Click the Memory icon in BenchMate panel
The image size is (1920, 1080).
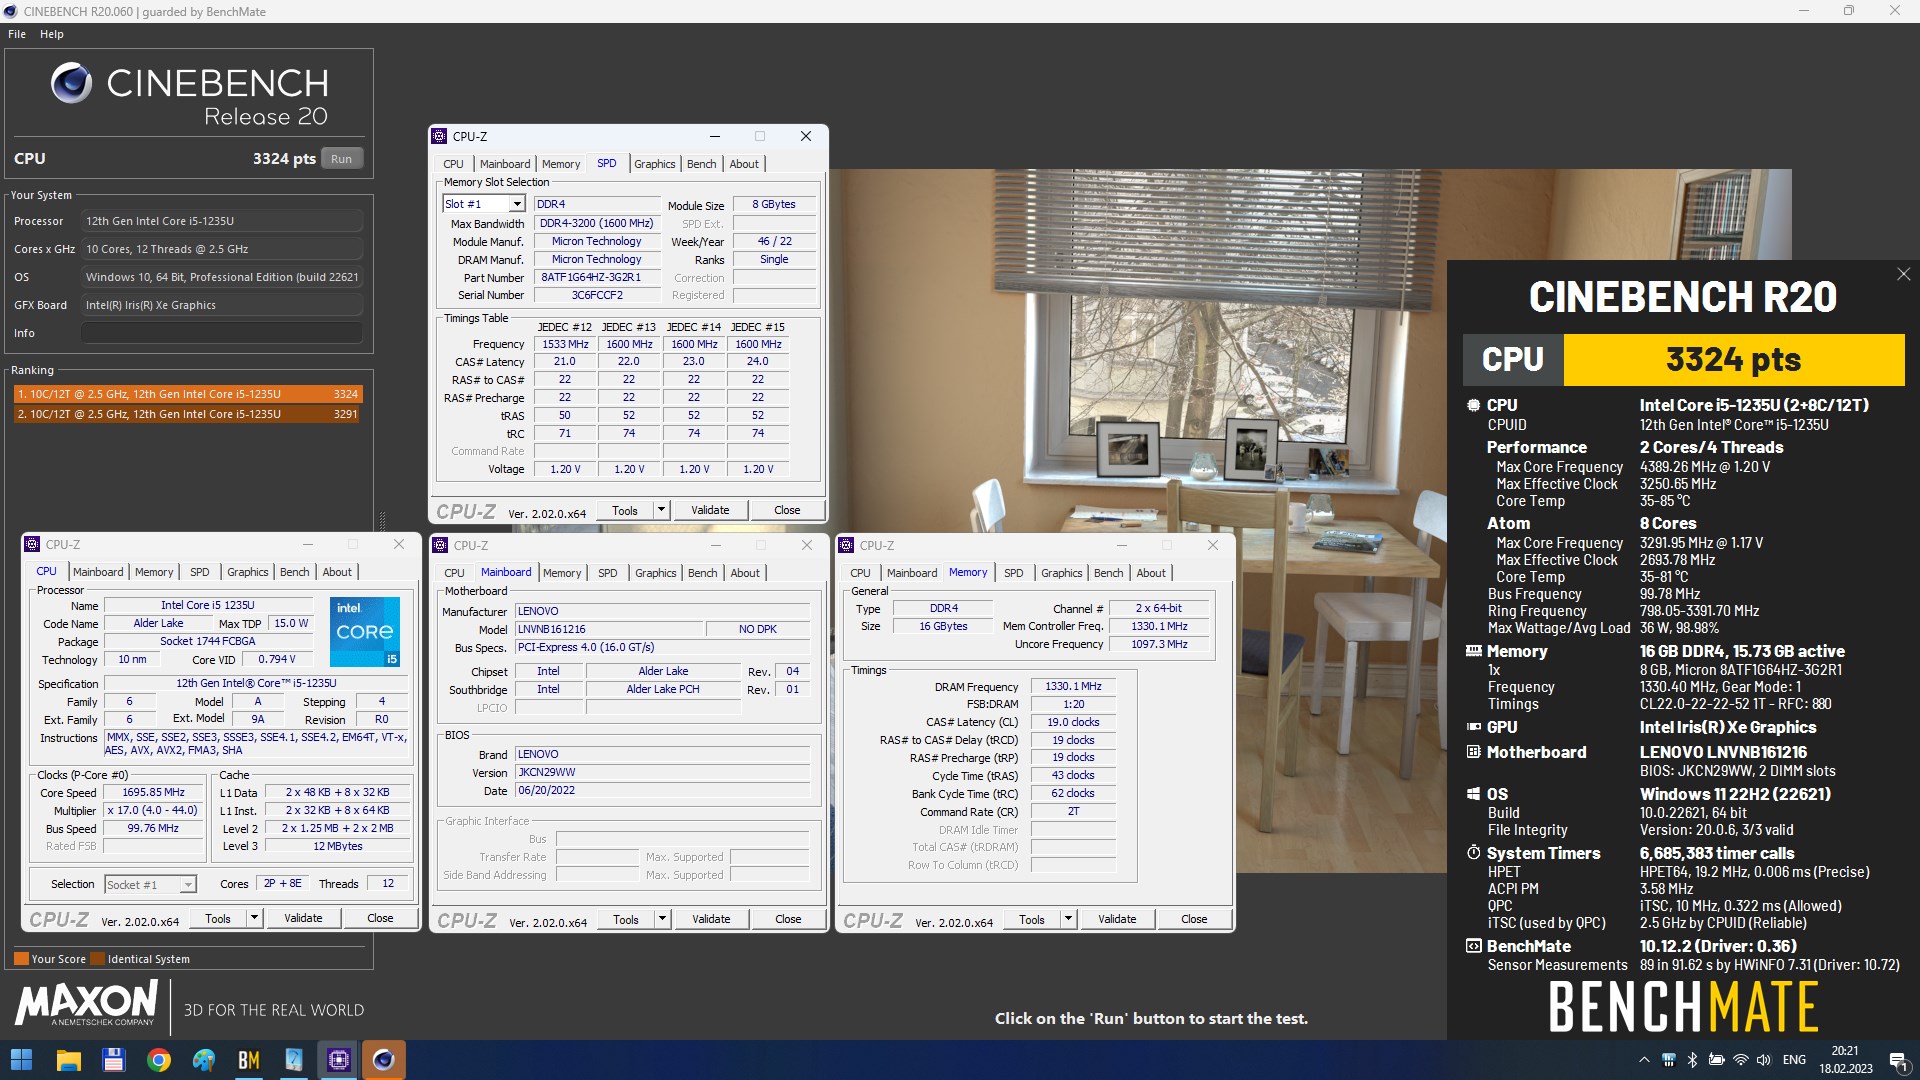(x=1473, y=651)
